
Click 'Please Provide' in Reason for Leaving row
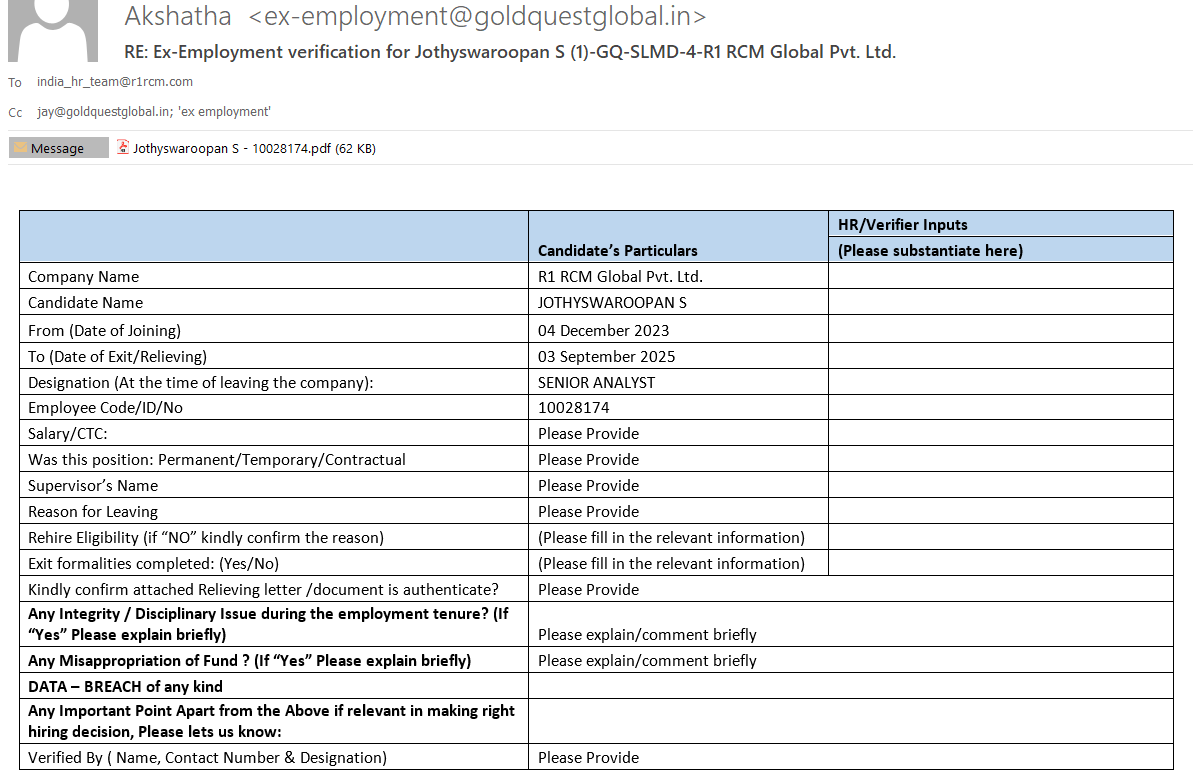pos(588,512)
